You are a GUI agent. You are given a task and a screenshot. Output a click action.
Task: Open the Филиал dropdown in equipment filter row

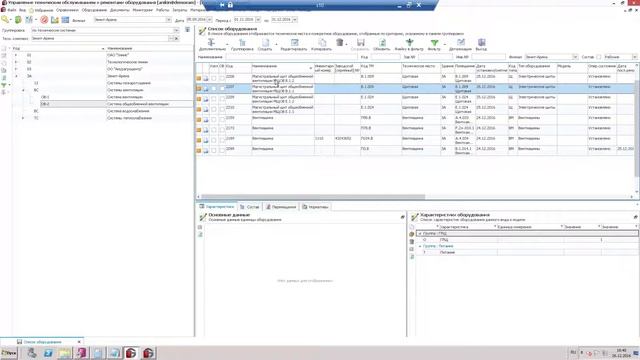pos(575,57)
